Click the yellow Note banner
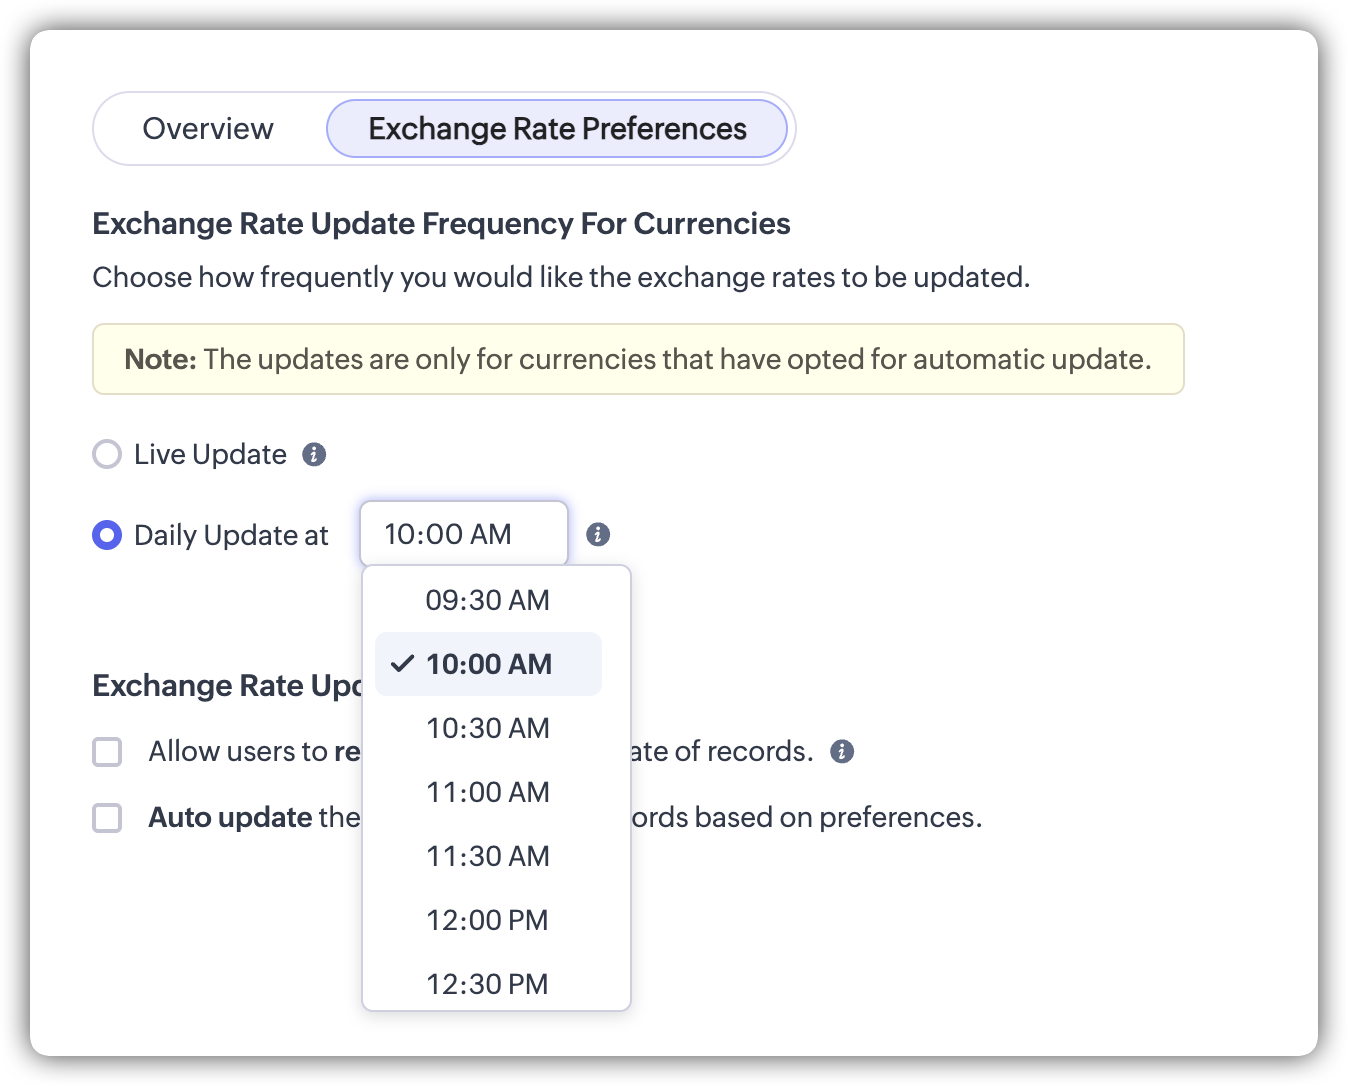The width and height of the screenshot is (1348, 1086). [x=638, y=359]
